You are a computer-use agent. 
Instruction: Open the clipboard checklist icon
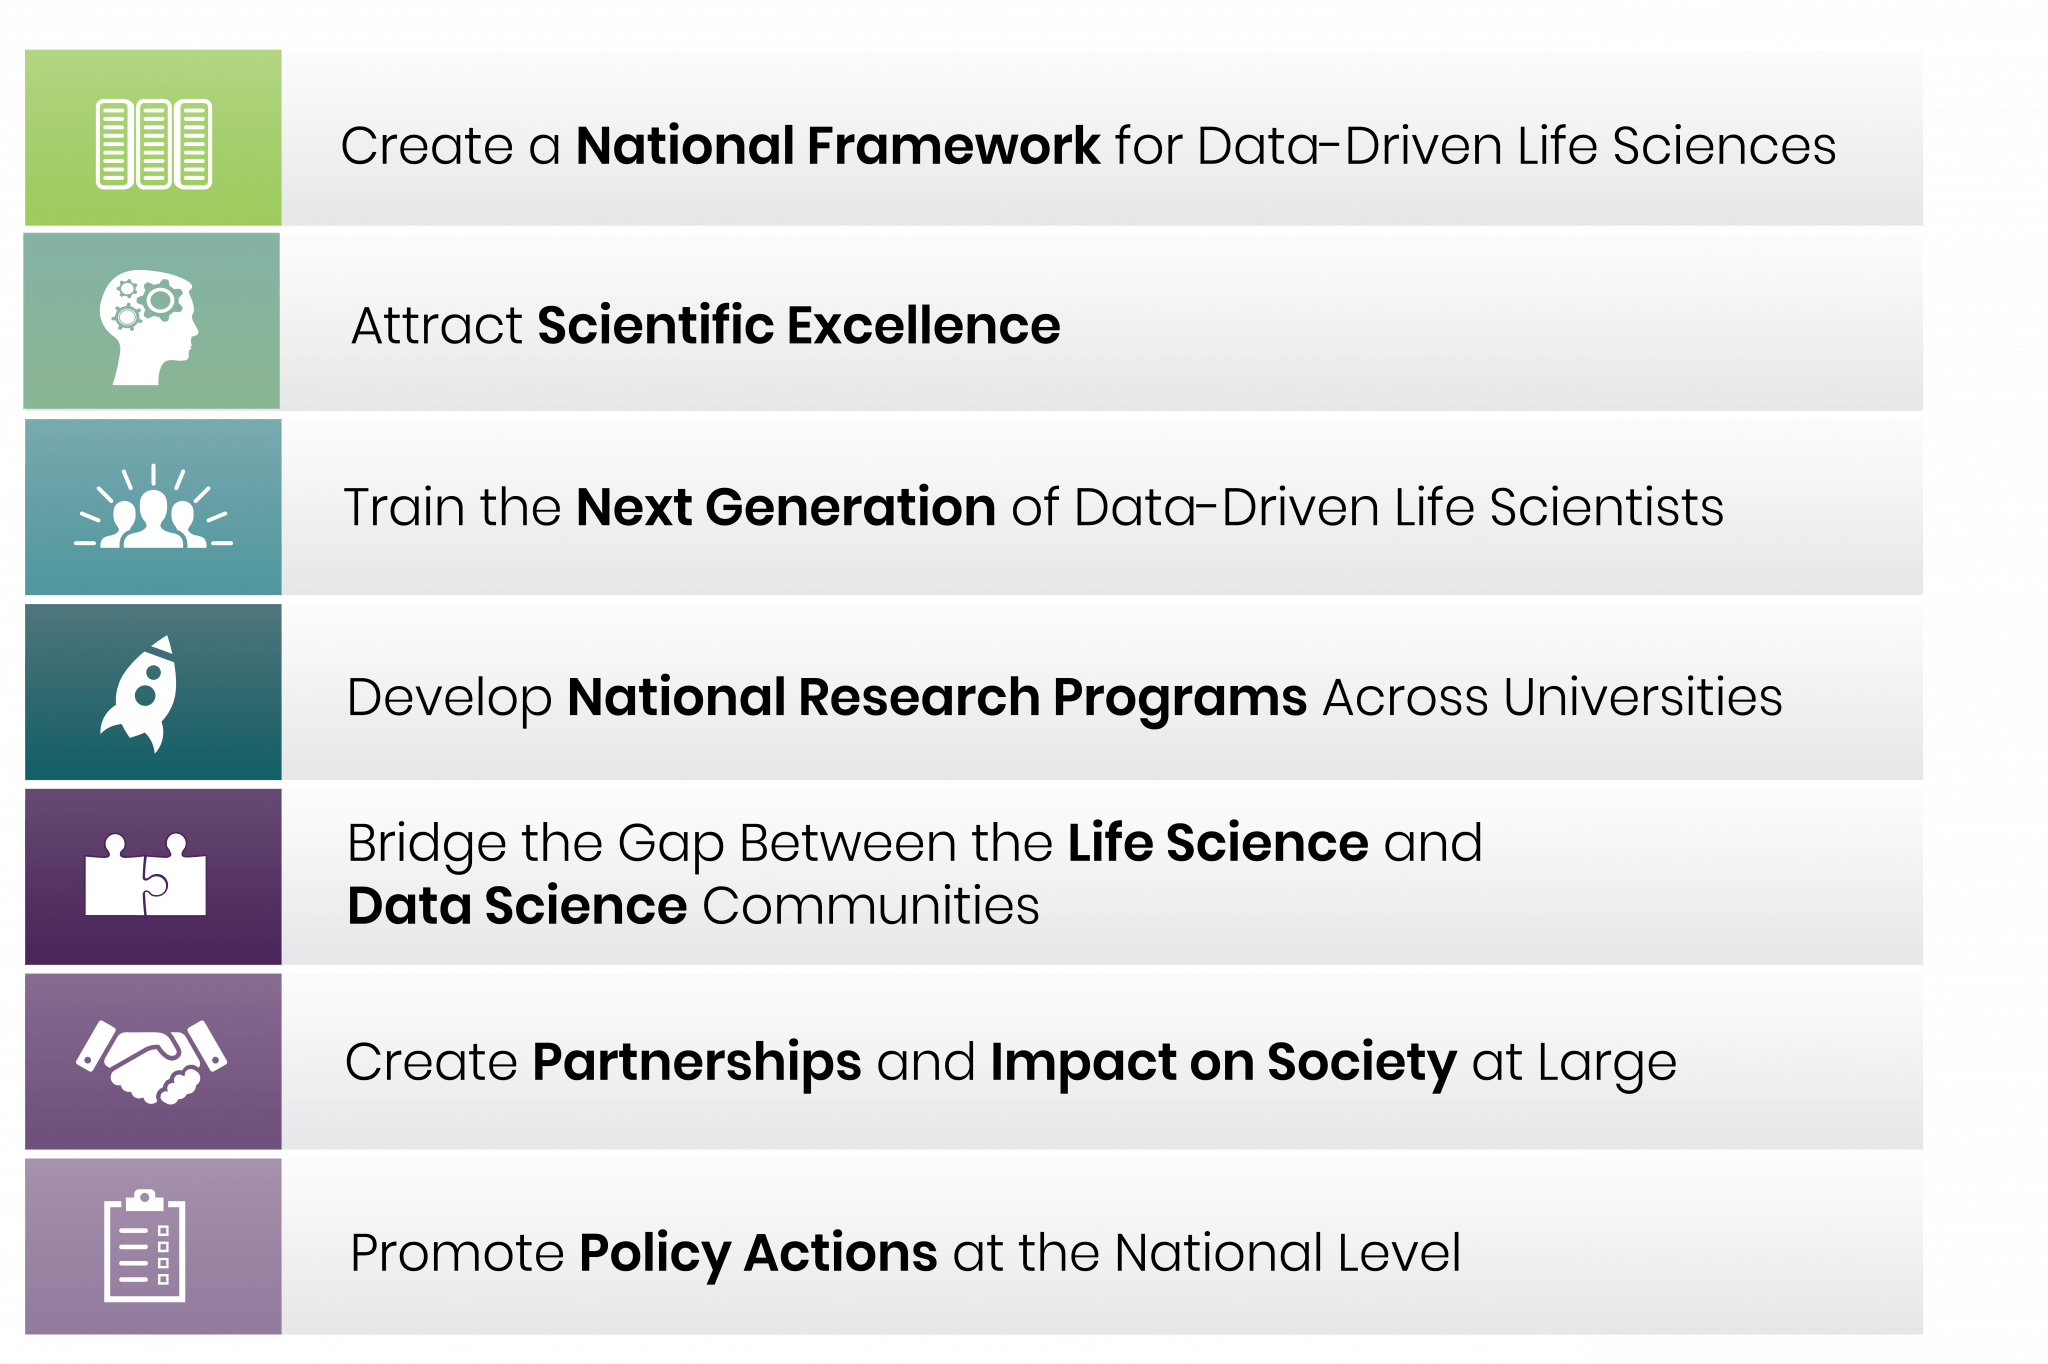pos(145,1246)
